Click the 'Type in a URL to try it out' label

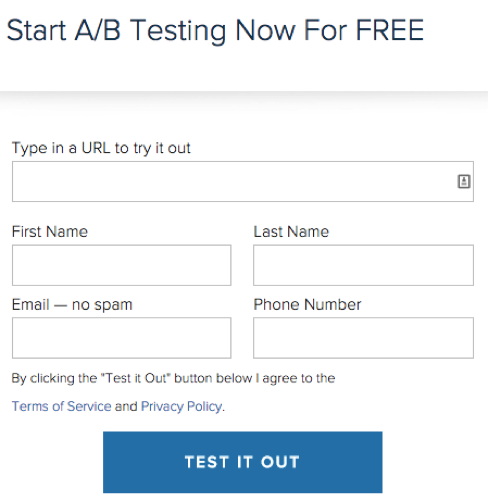tap(101, 148)
